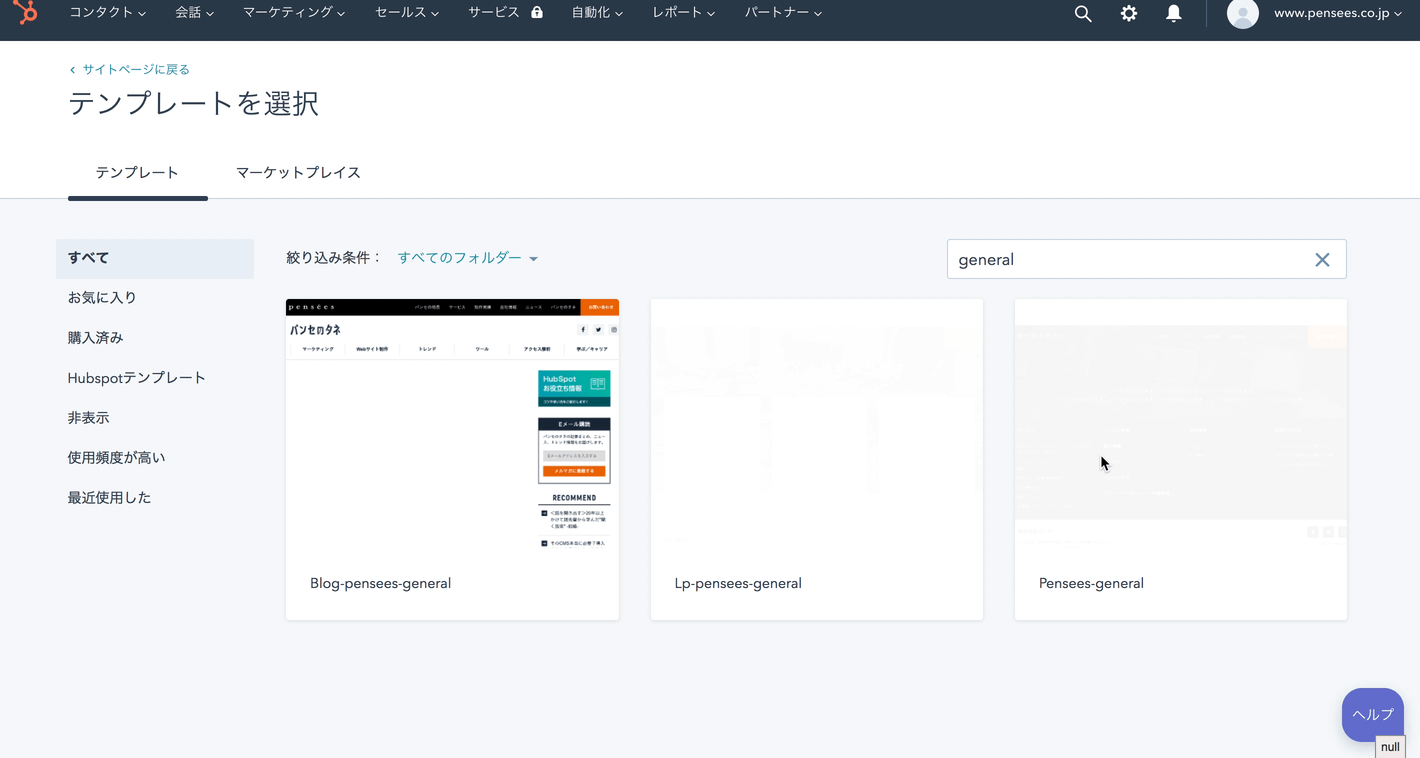Open the settings gear icon
Image resolution: width=1420 pixels, height=758 pixels.
(x=1128, y=14)
